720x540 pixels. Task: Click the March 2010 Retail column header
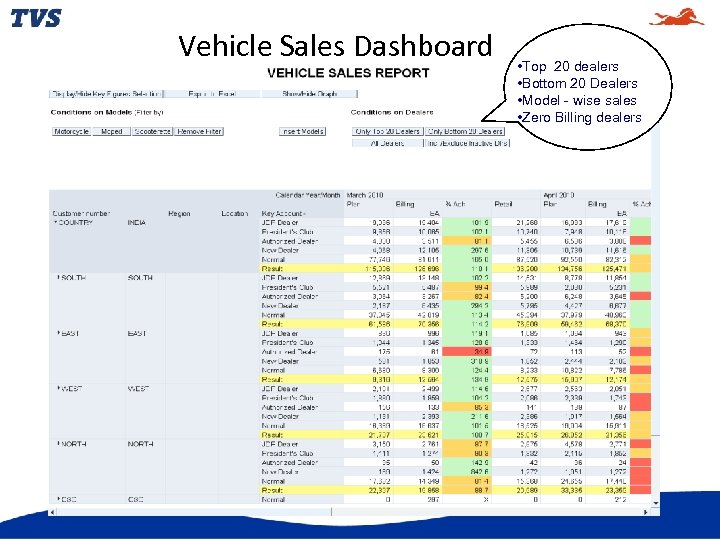tap(502, 204)
